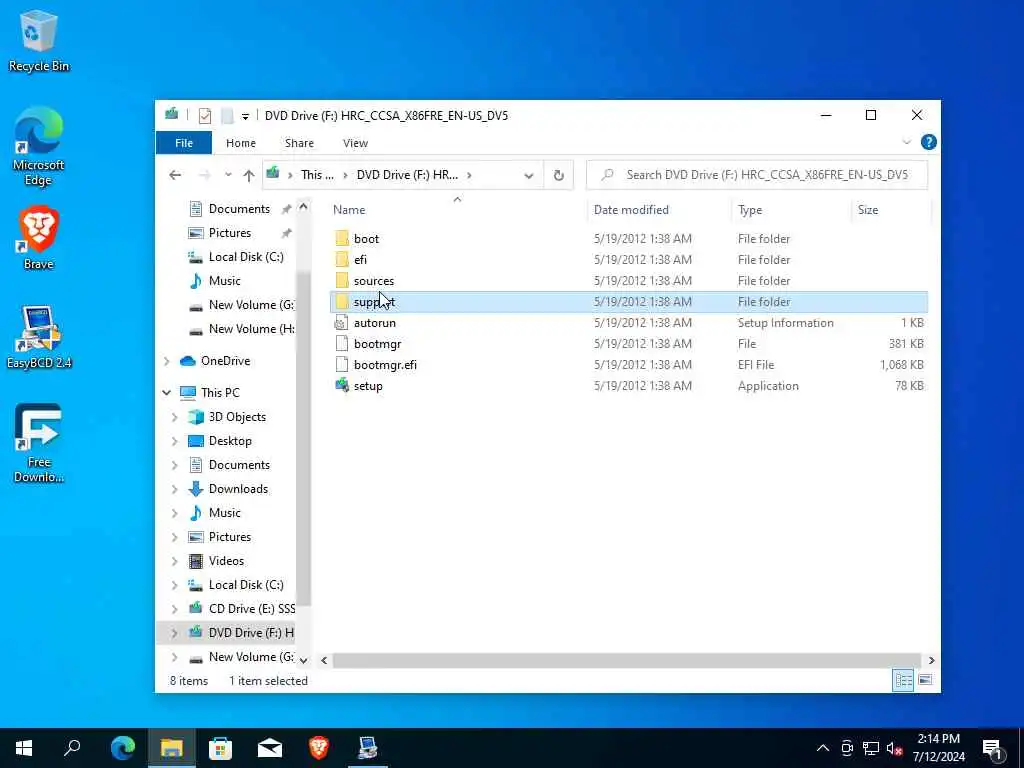Expand Videos tree node

(x=174, y=561)
